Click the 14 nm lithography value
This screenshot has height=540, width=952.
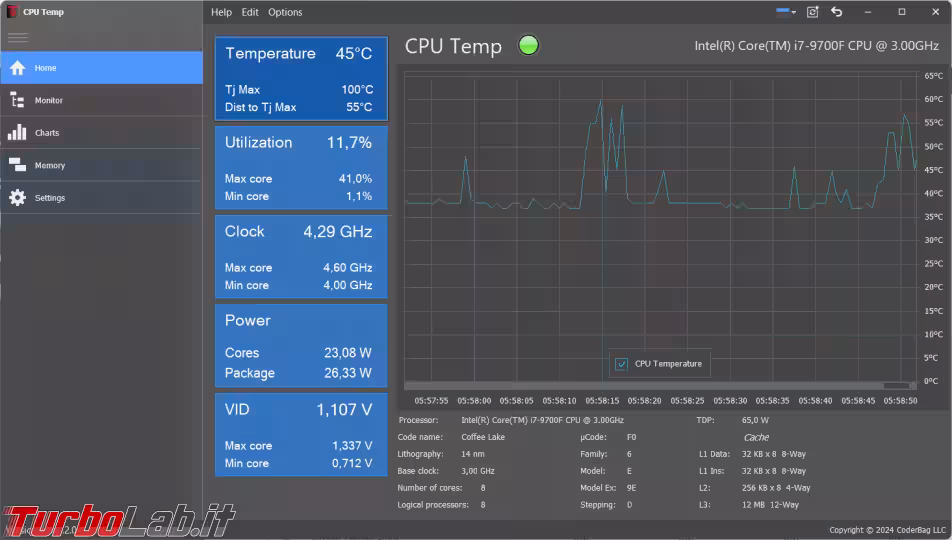click(x=472, y=454)
